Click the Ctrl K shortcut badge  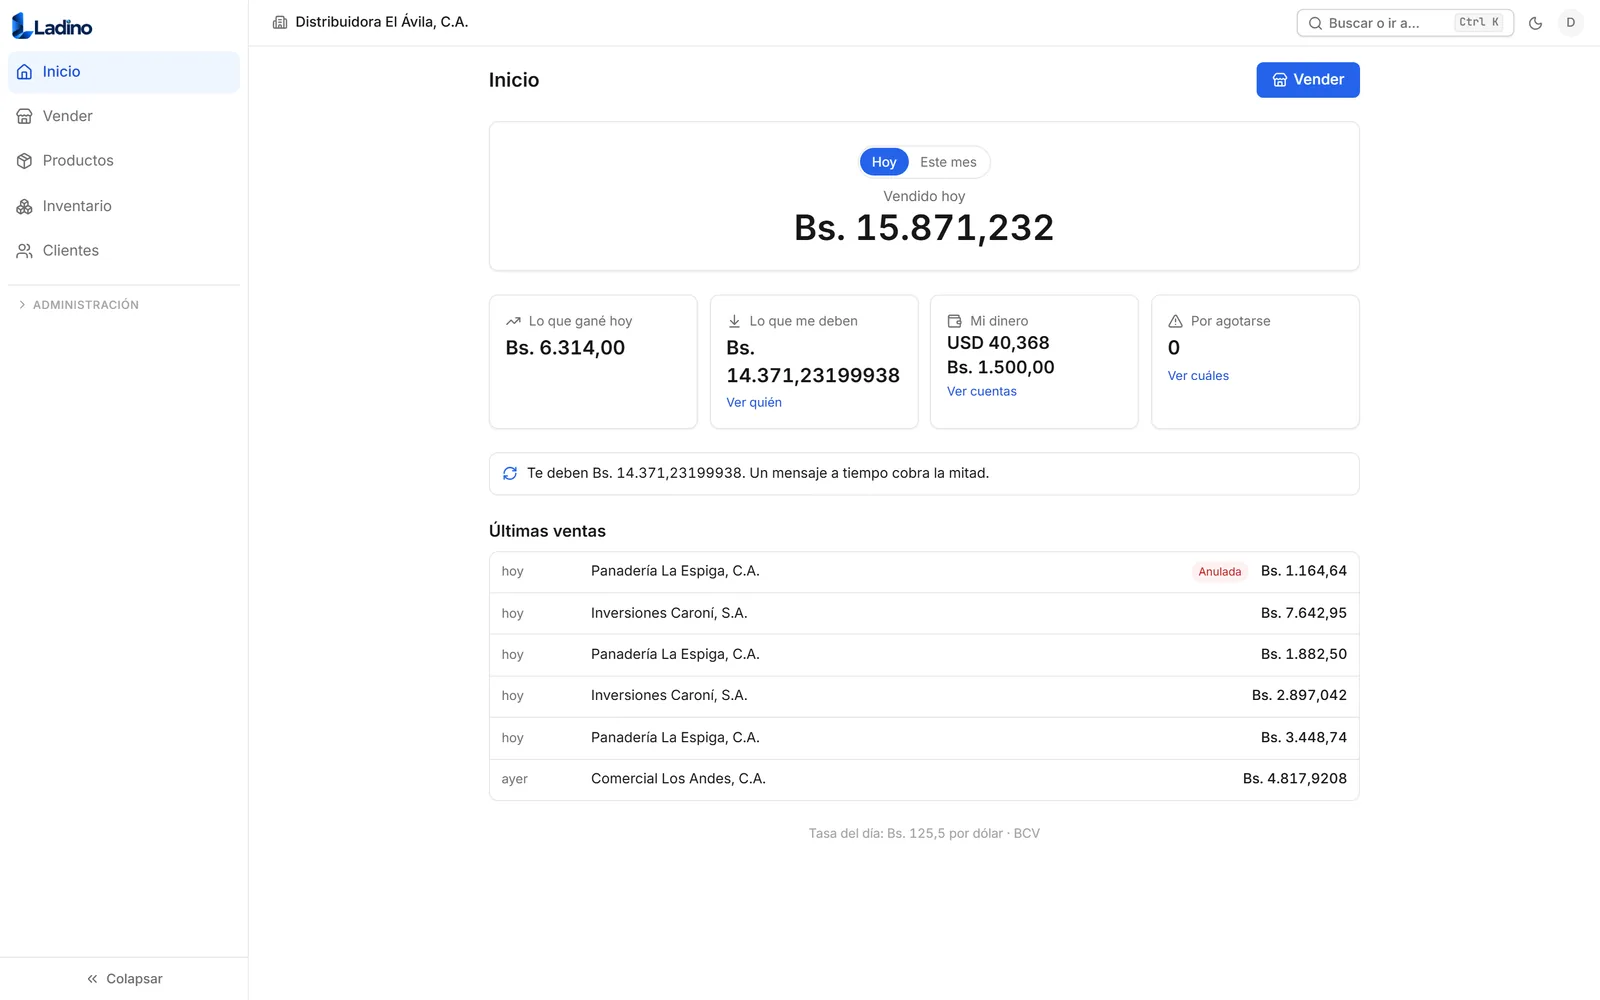click(1479, 22)
